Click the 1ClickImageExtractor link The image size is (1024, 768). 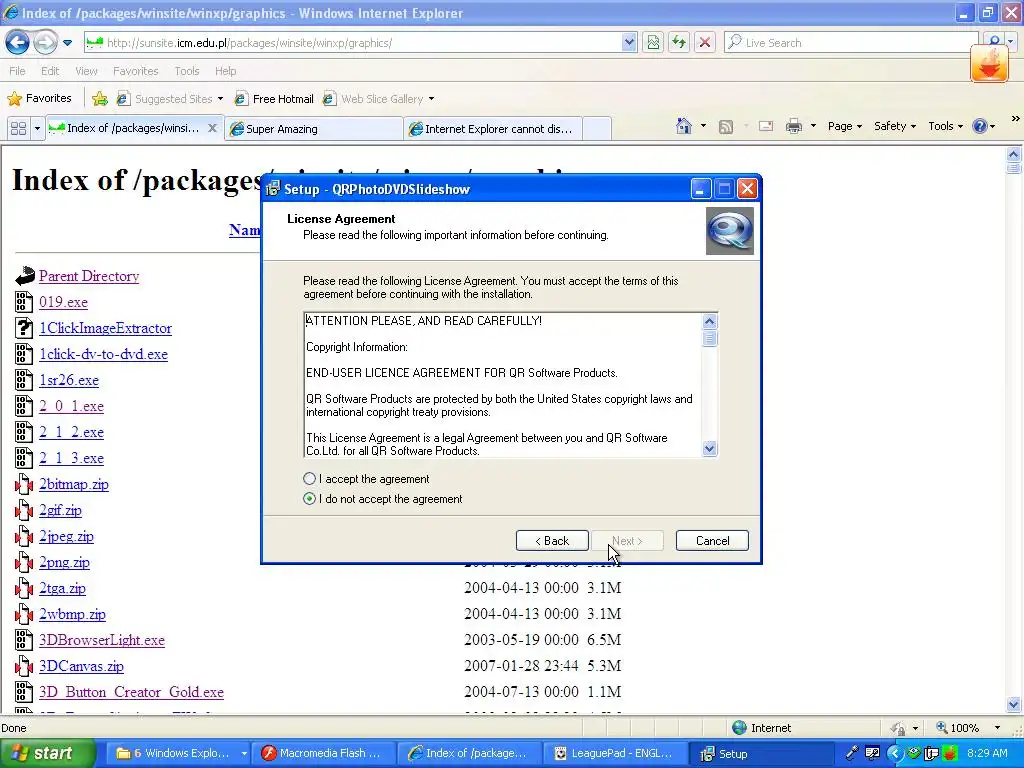(x=105, y=328)
